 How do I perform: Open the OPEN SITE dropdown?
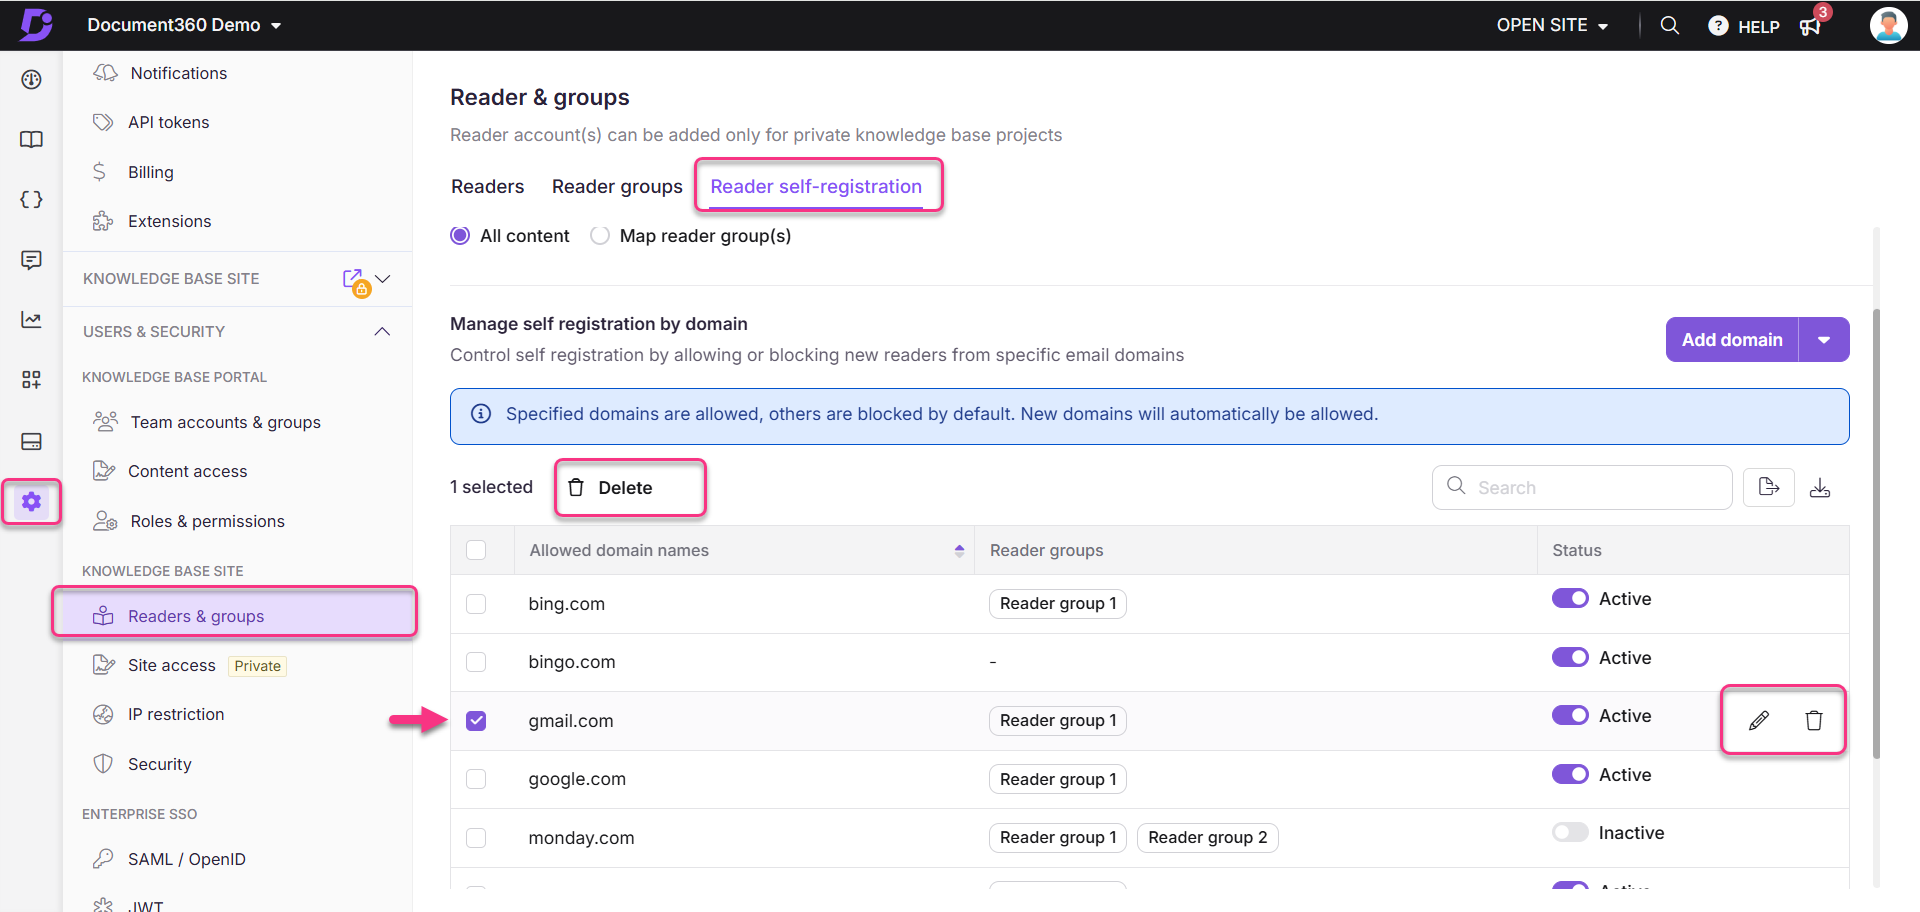point(1552,25)
